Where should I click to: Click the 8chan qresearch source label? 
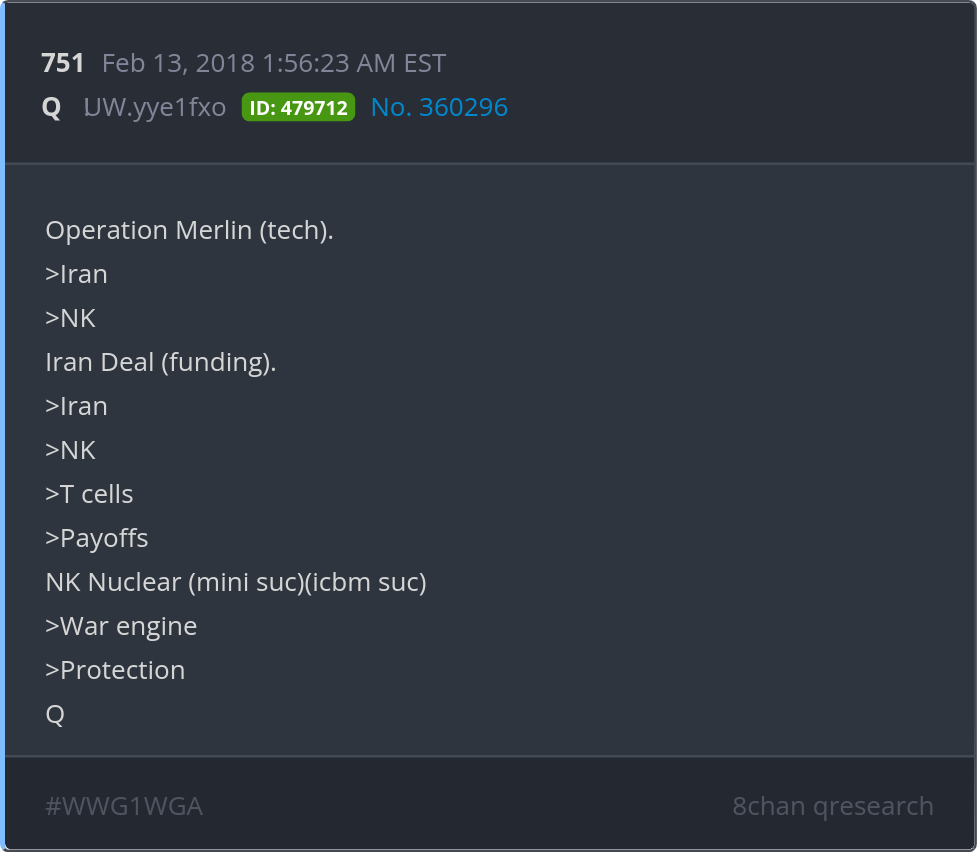point(832,806)
